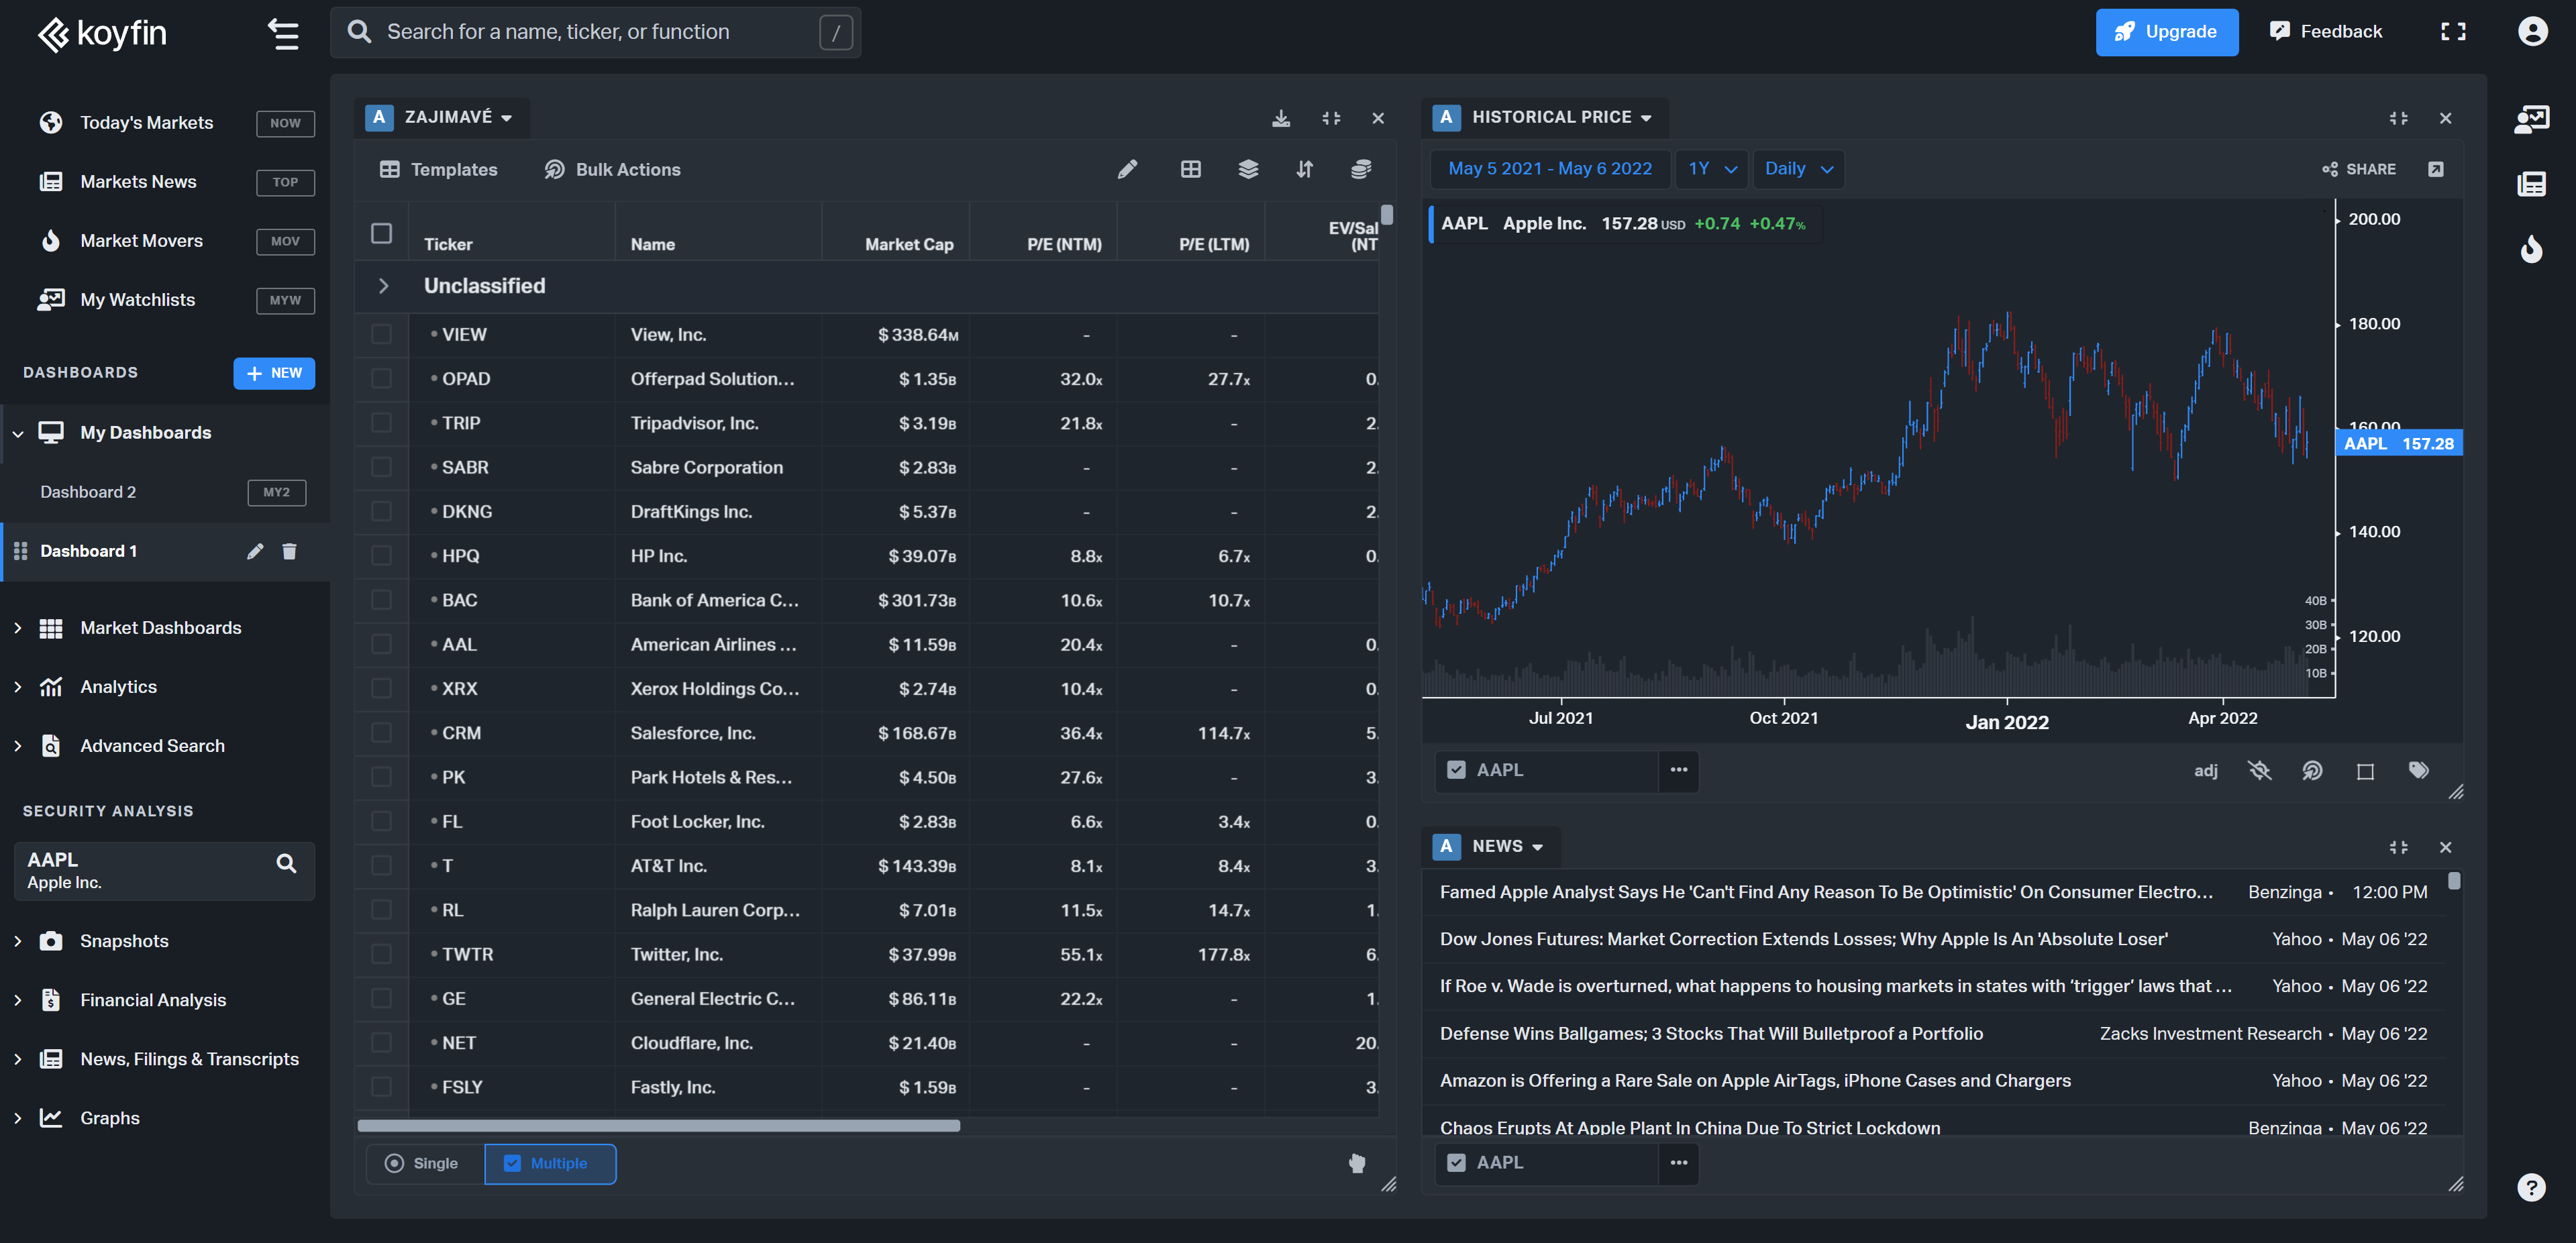This screenshot has height=1243, width=2576.
Task: Expand the Unclassified group chevron
Action: point(383,286)
